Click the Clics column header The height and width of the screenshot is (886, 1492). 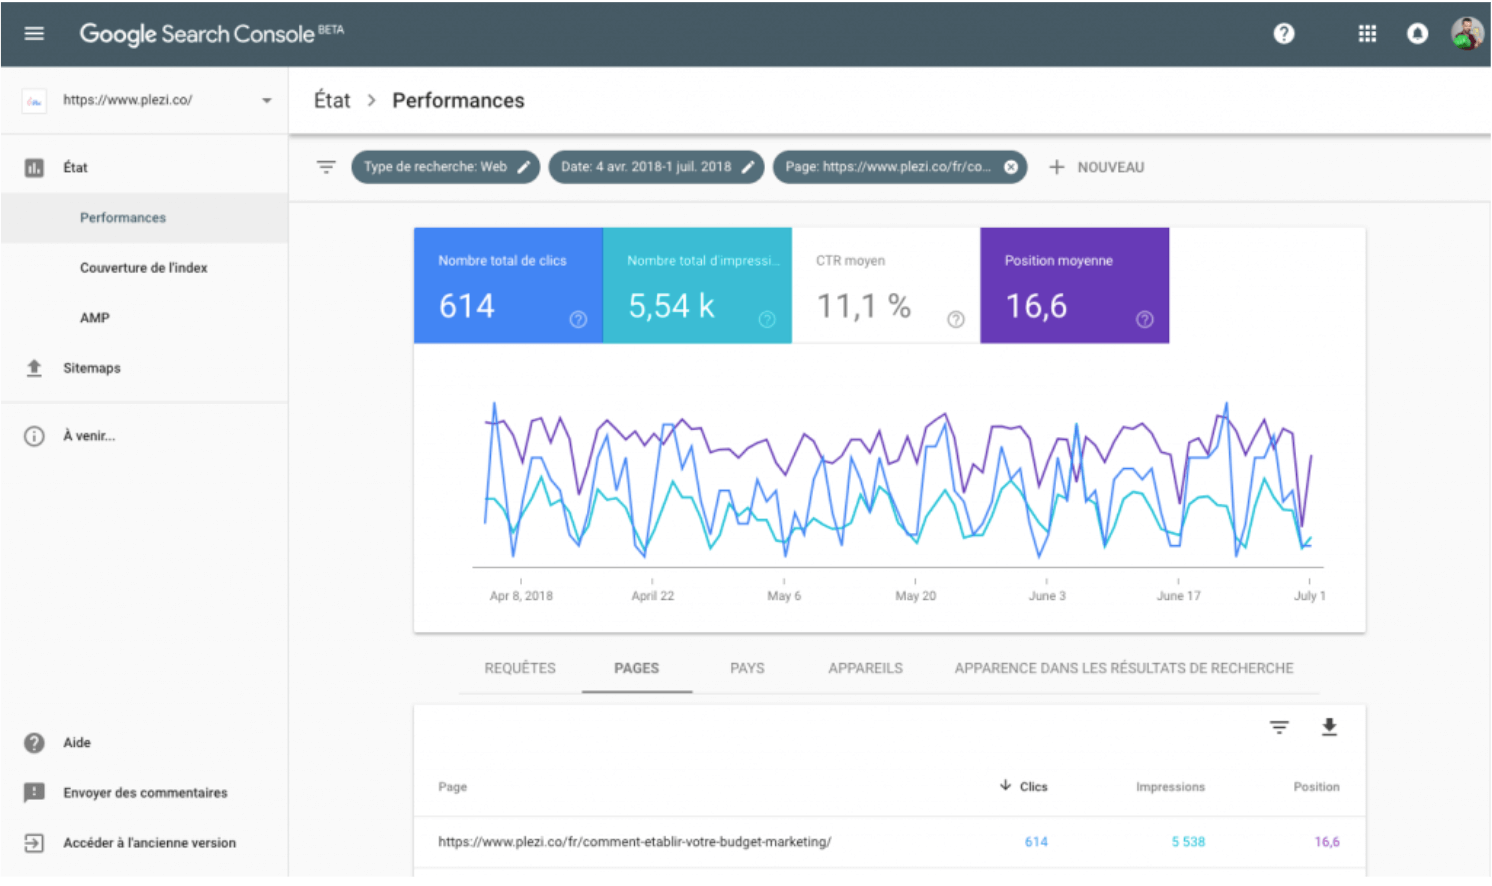(x=1034, y=787)
